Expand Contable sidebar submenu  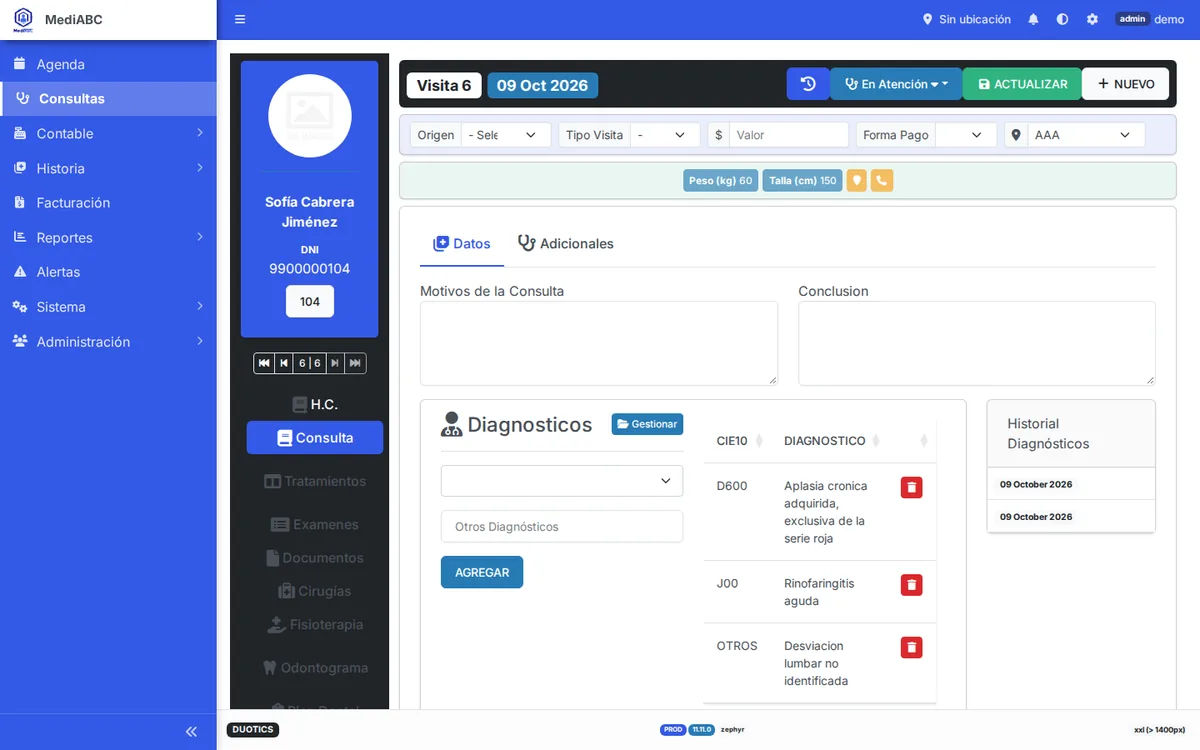(108, 133)
